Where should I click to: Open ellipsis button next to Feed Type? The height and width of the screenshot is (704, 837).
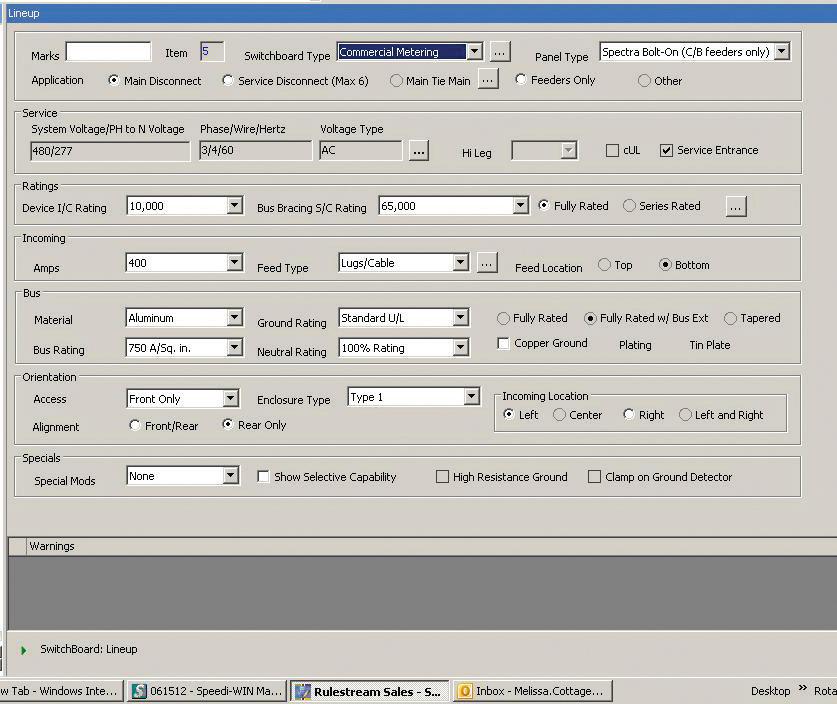click(487, 263)
